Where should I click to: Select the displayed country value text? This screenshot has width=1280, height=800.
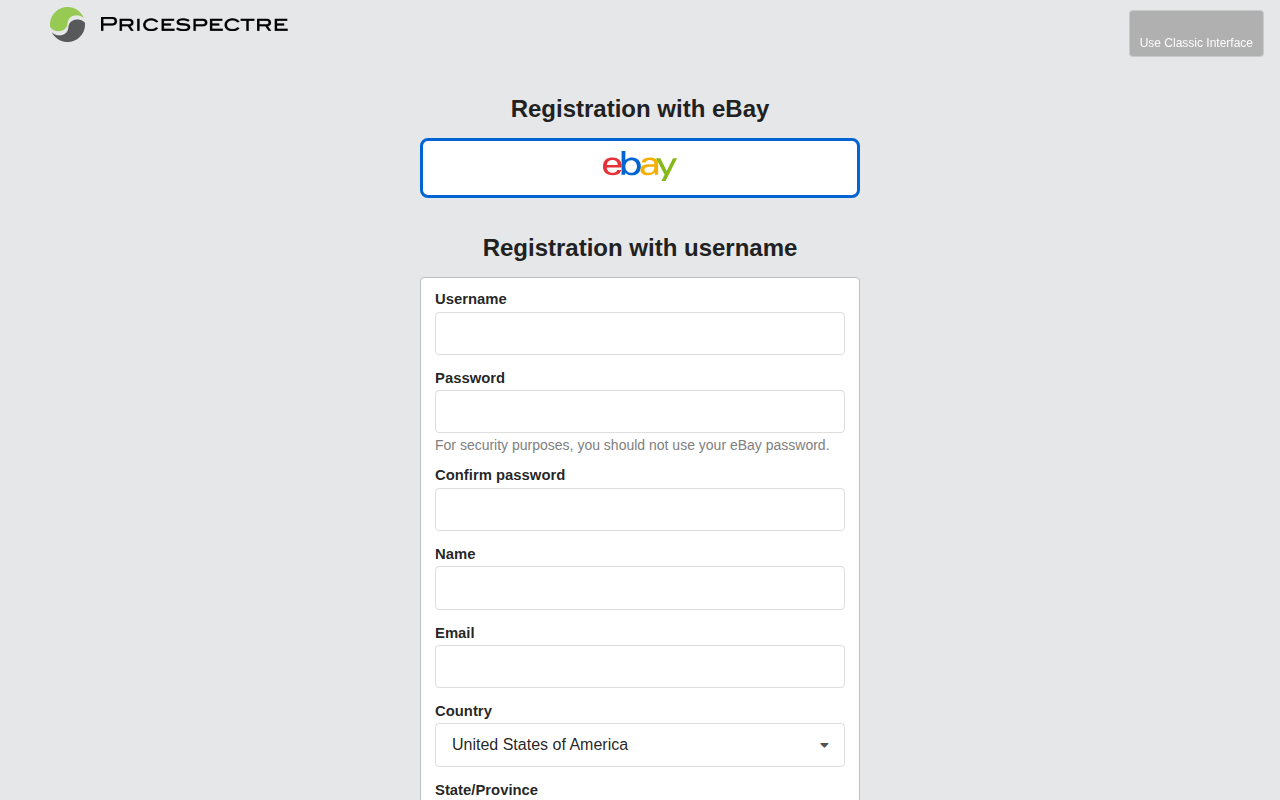click(x=540, y=744)
